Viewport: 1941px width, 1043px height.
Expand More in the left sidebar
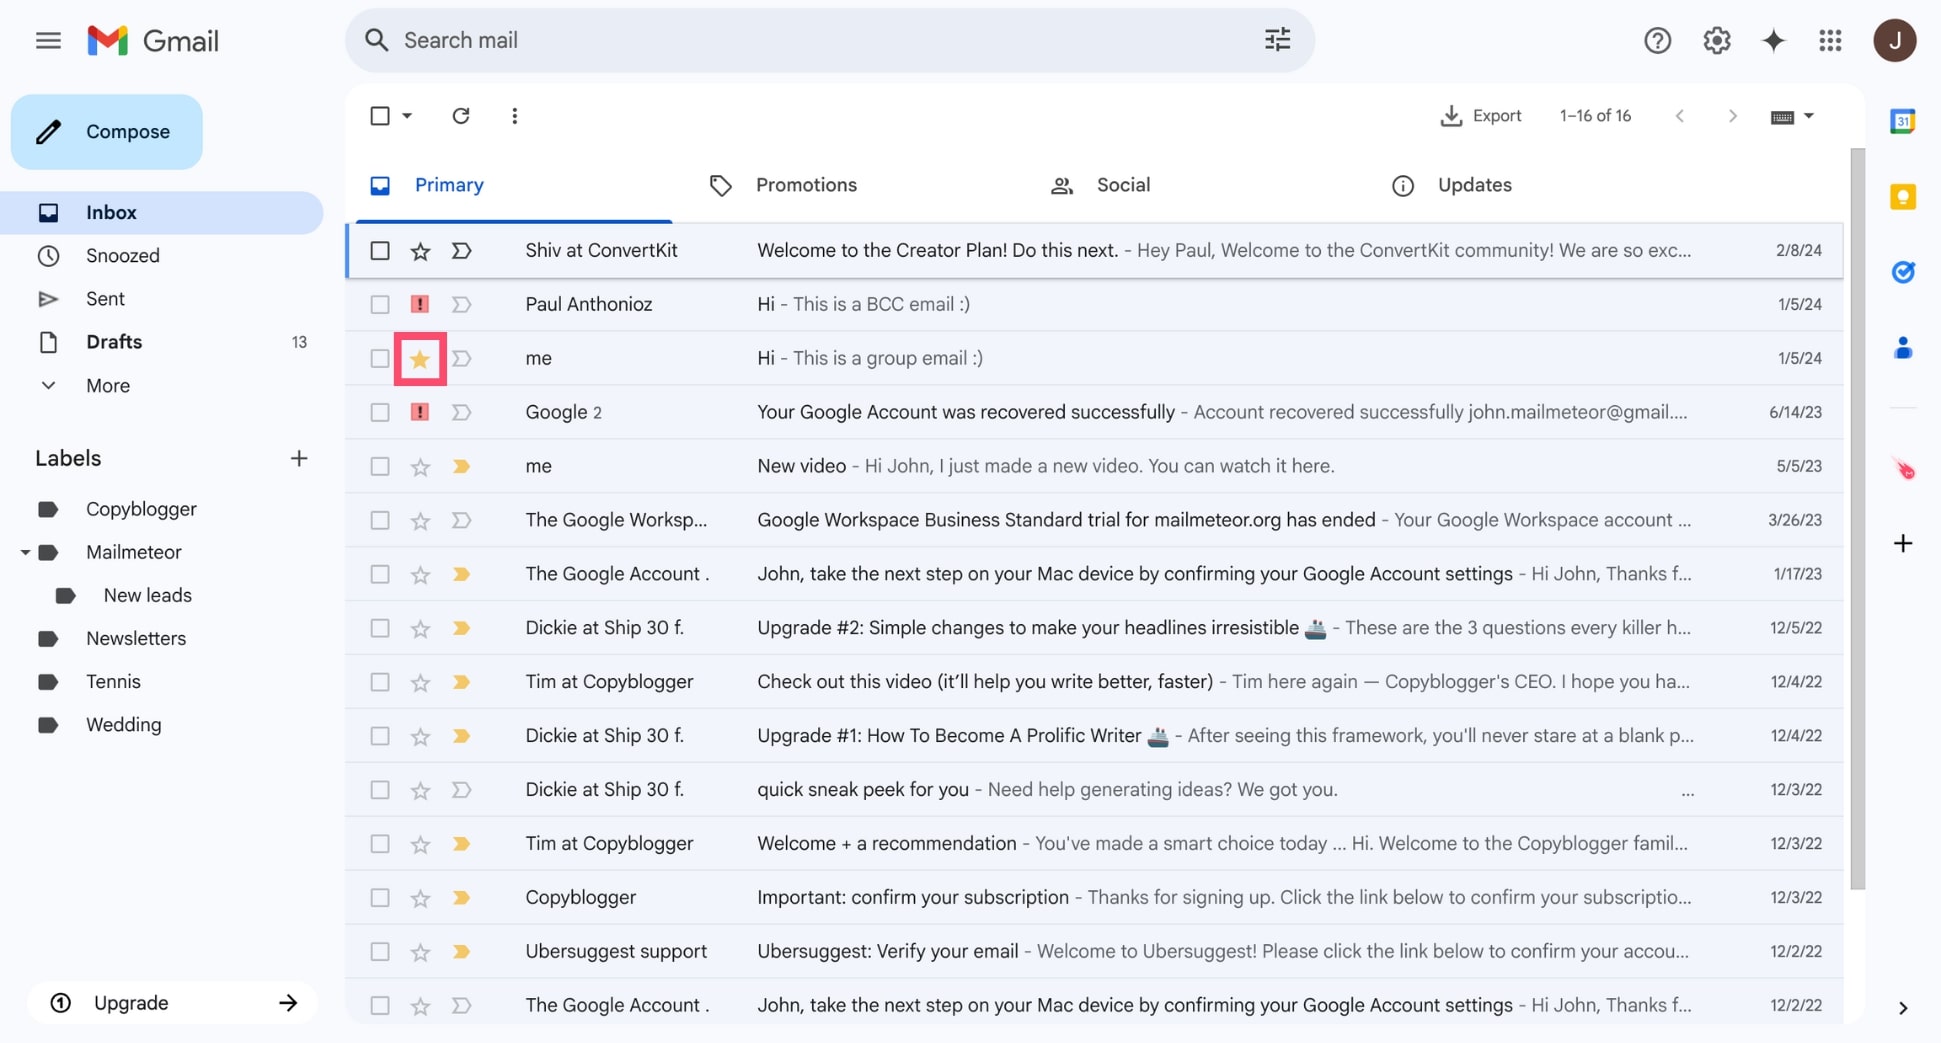tap(108, 386)
